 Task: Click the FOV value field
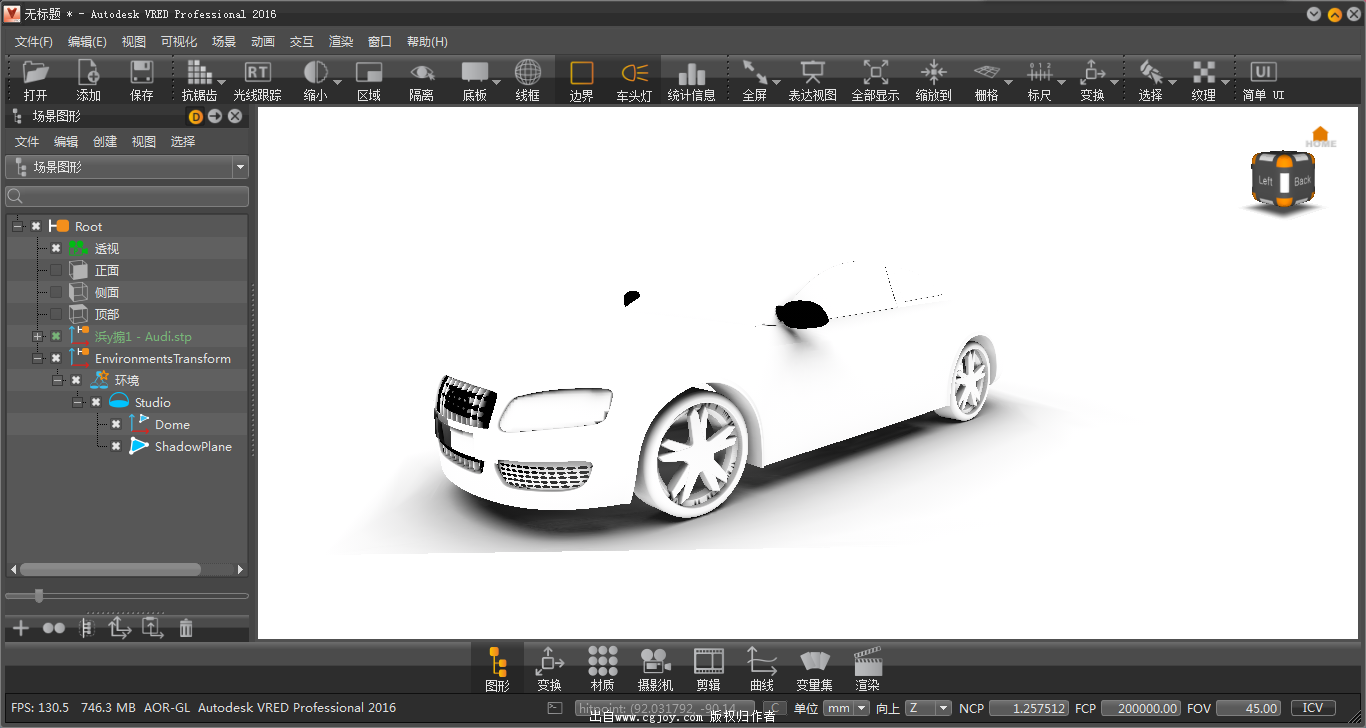pos(1248,708)
